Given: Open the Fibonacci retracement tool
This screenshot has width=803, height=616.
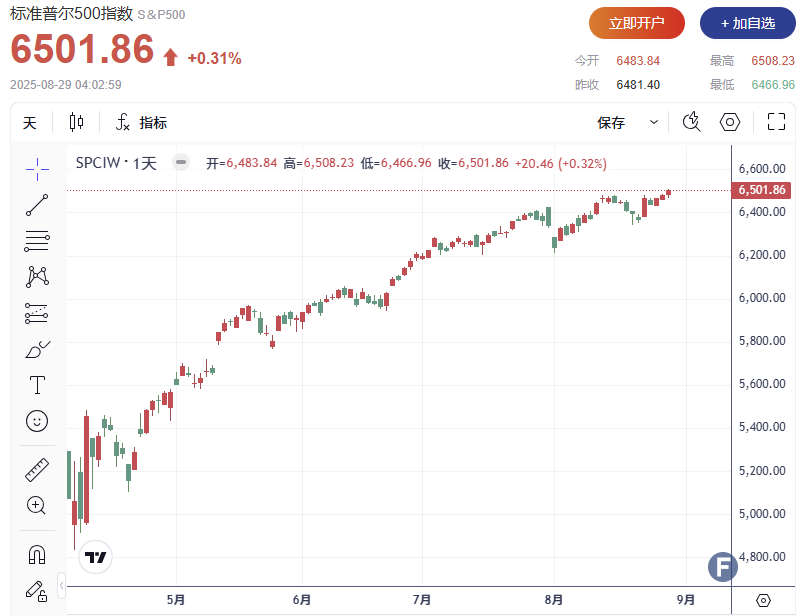Looking at the screenshot, I should 37,241.
